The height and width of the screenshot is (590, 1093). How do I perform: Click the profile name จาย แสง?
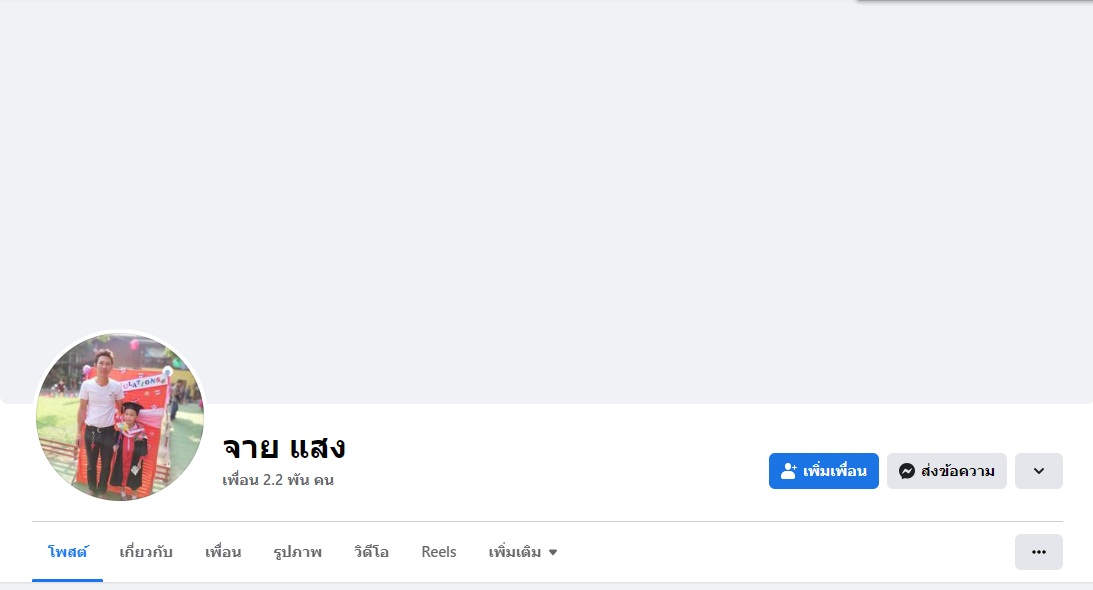[284, 447]
